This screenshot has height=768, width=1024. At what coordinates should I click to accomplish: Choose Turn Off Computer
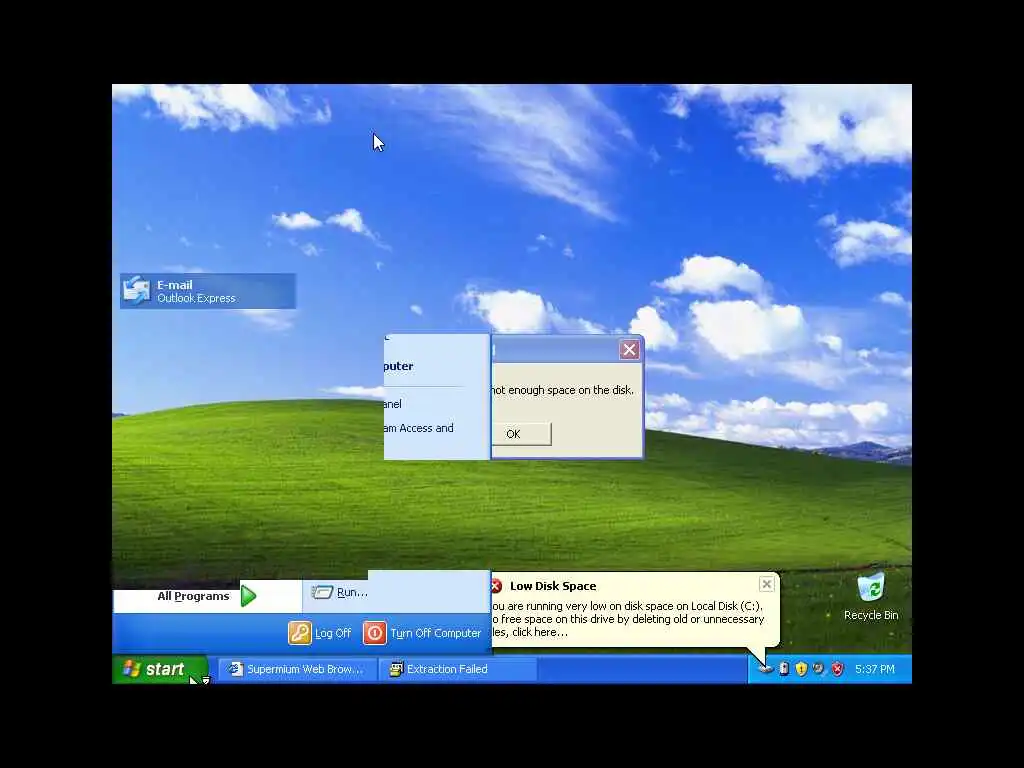point(422,633)
